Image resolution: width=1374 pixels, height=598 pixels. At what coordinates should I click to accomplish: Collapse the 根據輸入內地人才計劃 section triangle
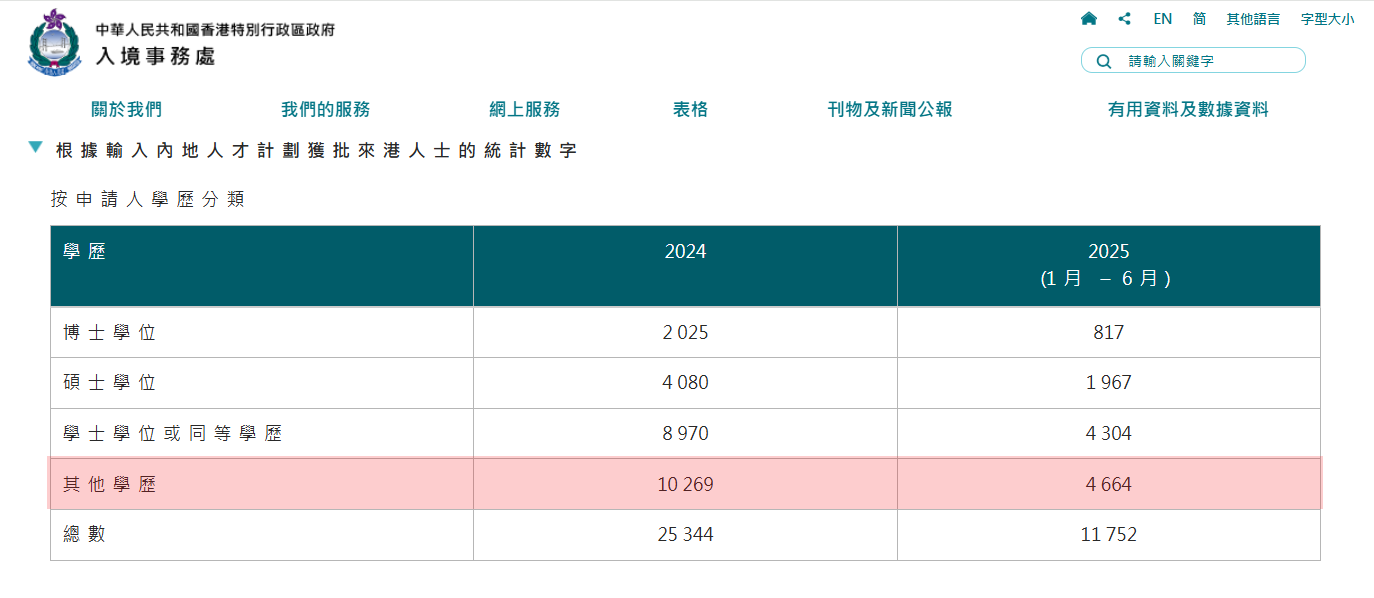(36, 148)
